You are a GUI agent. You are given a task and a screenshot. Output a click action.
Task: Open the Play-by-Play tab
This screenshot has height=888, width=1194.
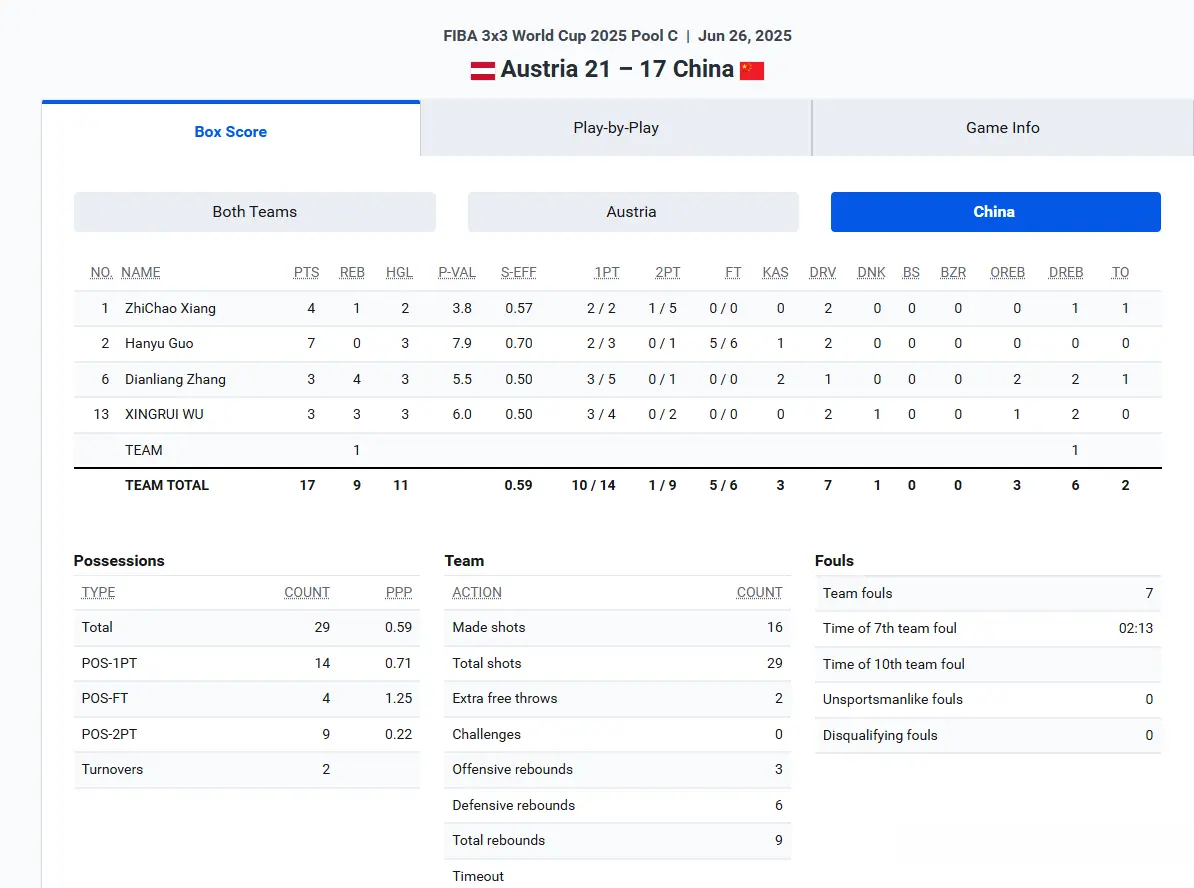tap(616, 128)
